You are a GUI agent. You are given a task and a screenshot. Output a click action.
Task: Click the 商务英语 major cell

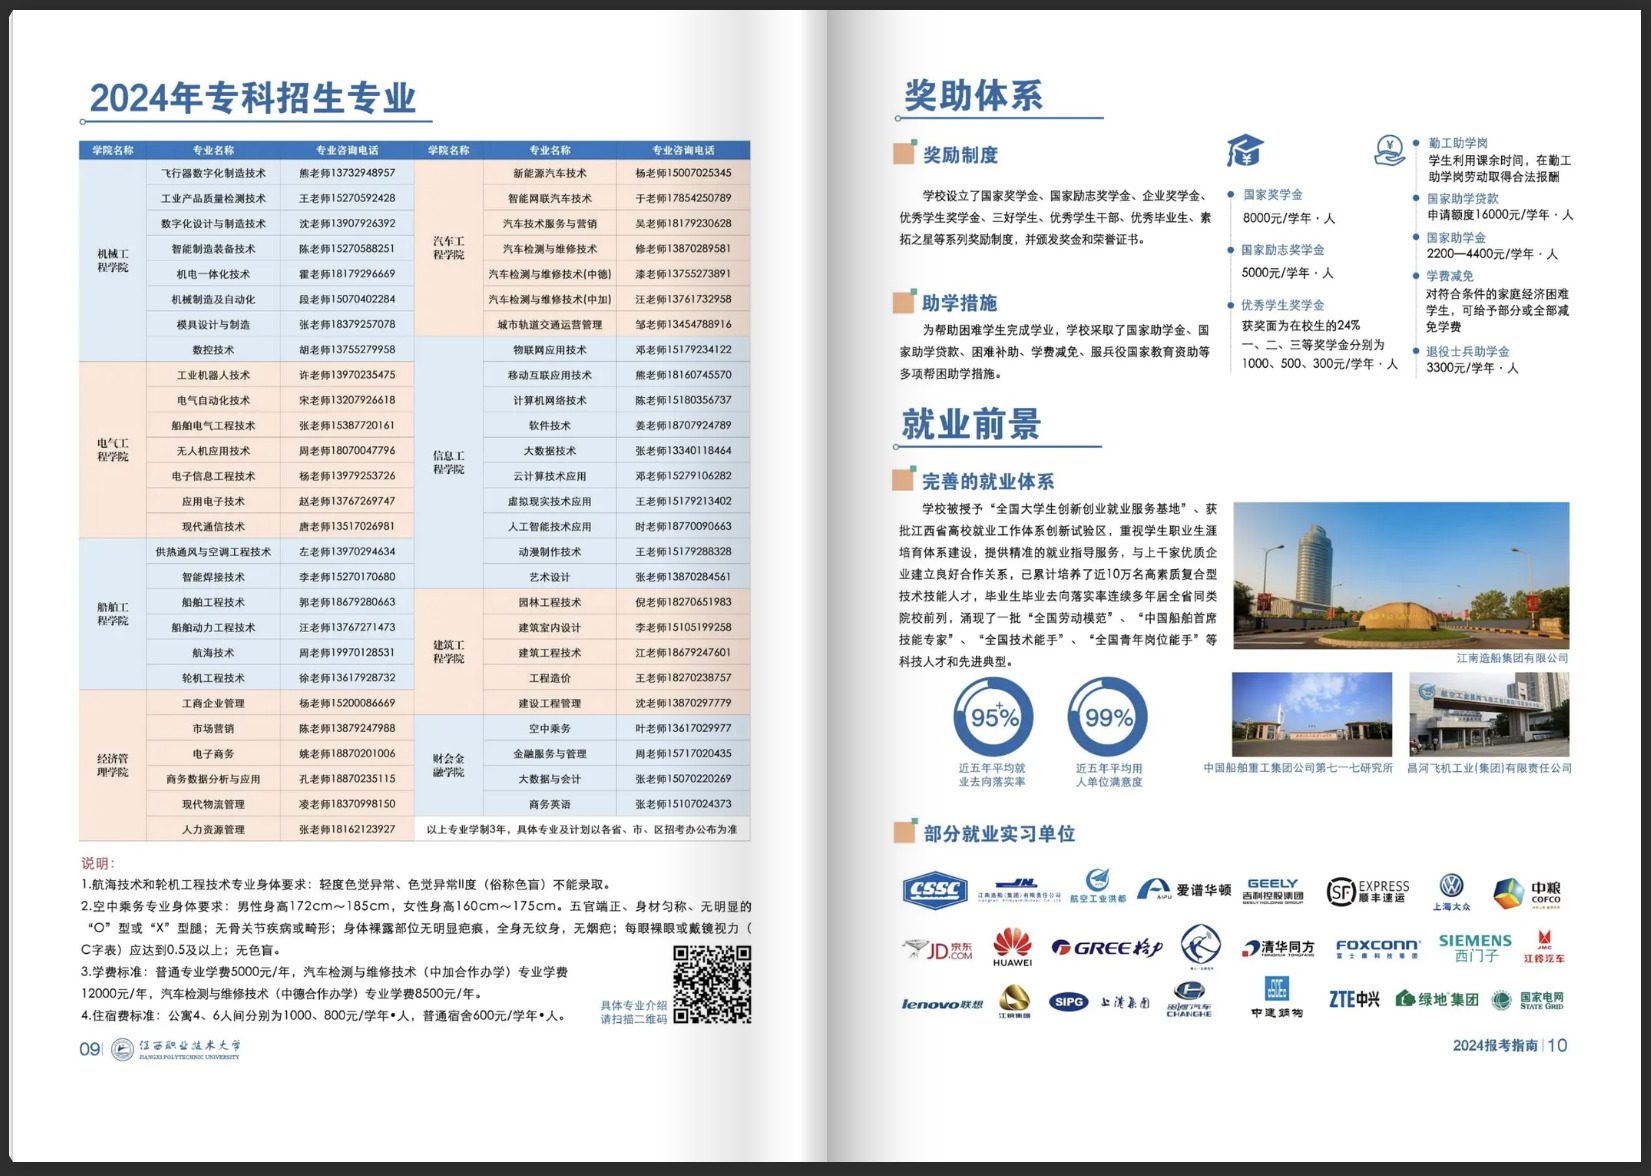[549, 804]
